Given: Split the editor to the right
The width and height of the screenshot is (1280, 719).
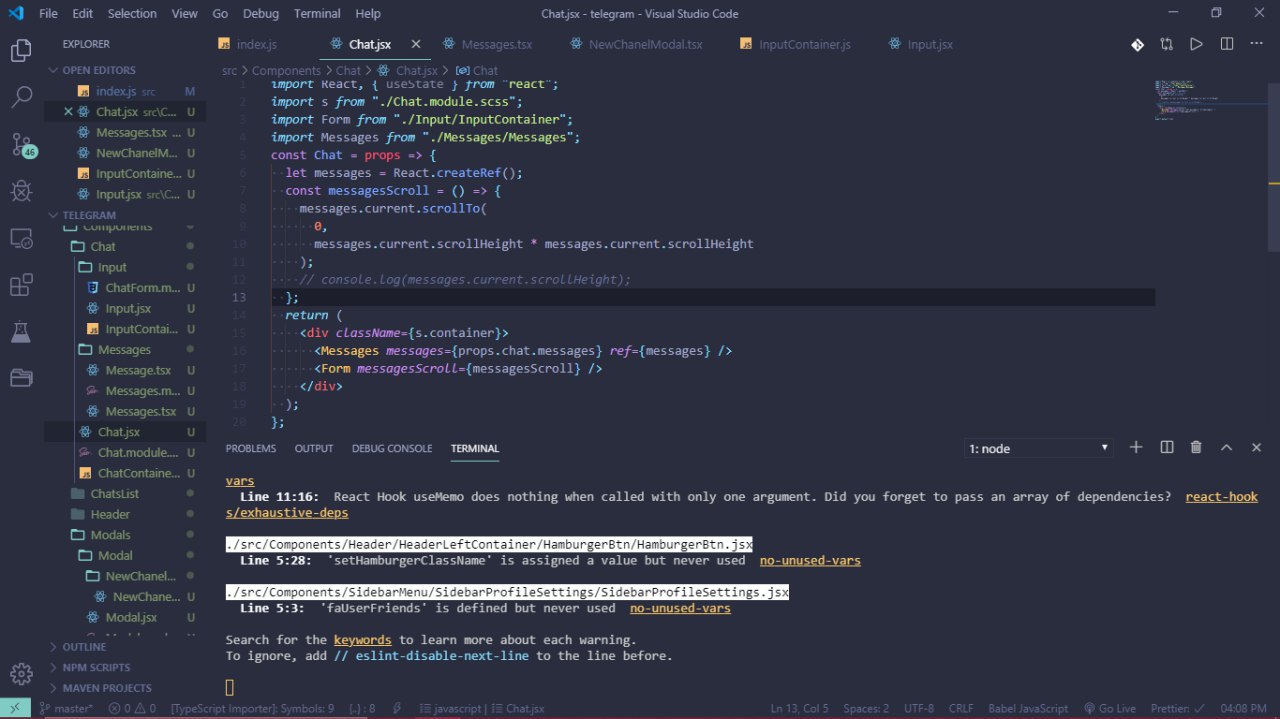Looking at the screenshot, I should 1226,45.
